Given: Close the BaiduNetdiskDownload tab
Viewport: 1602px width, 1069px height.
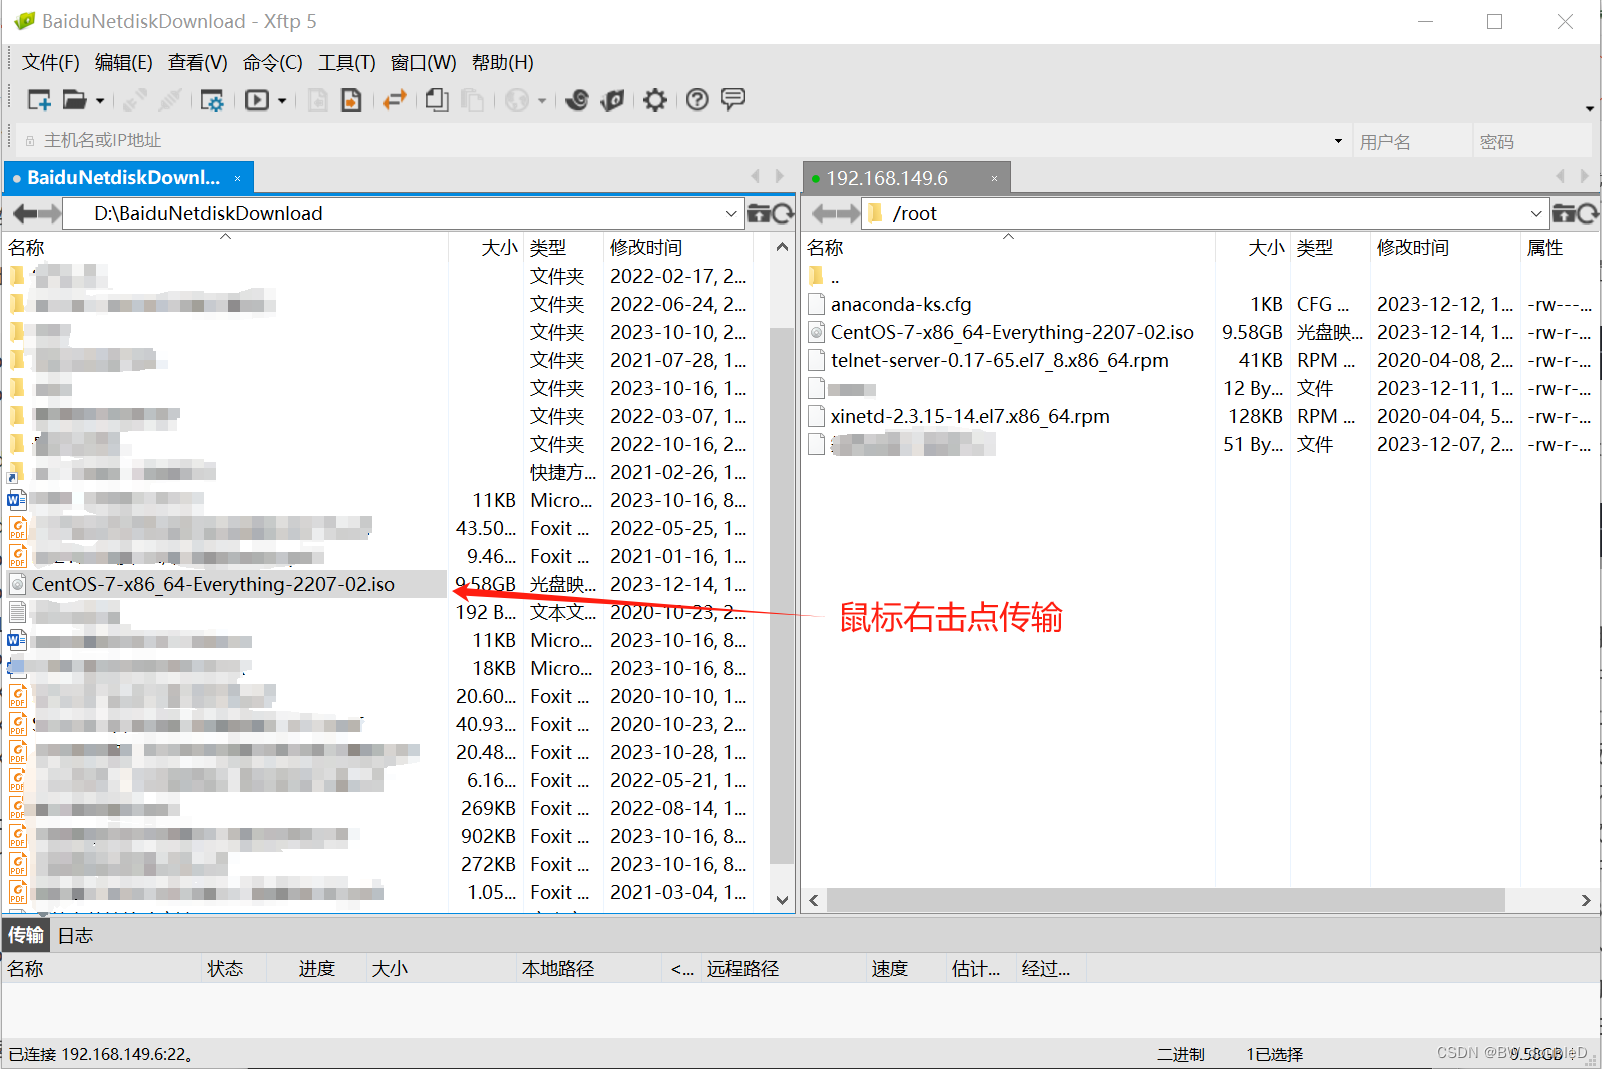Looking at the screenshot, I should 237,178.
